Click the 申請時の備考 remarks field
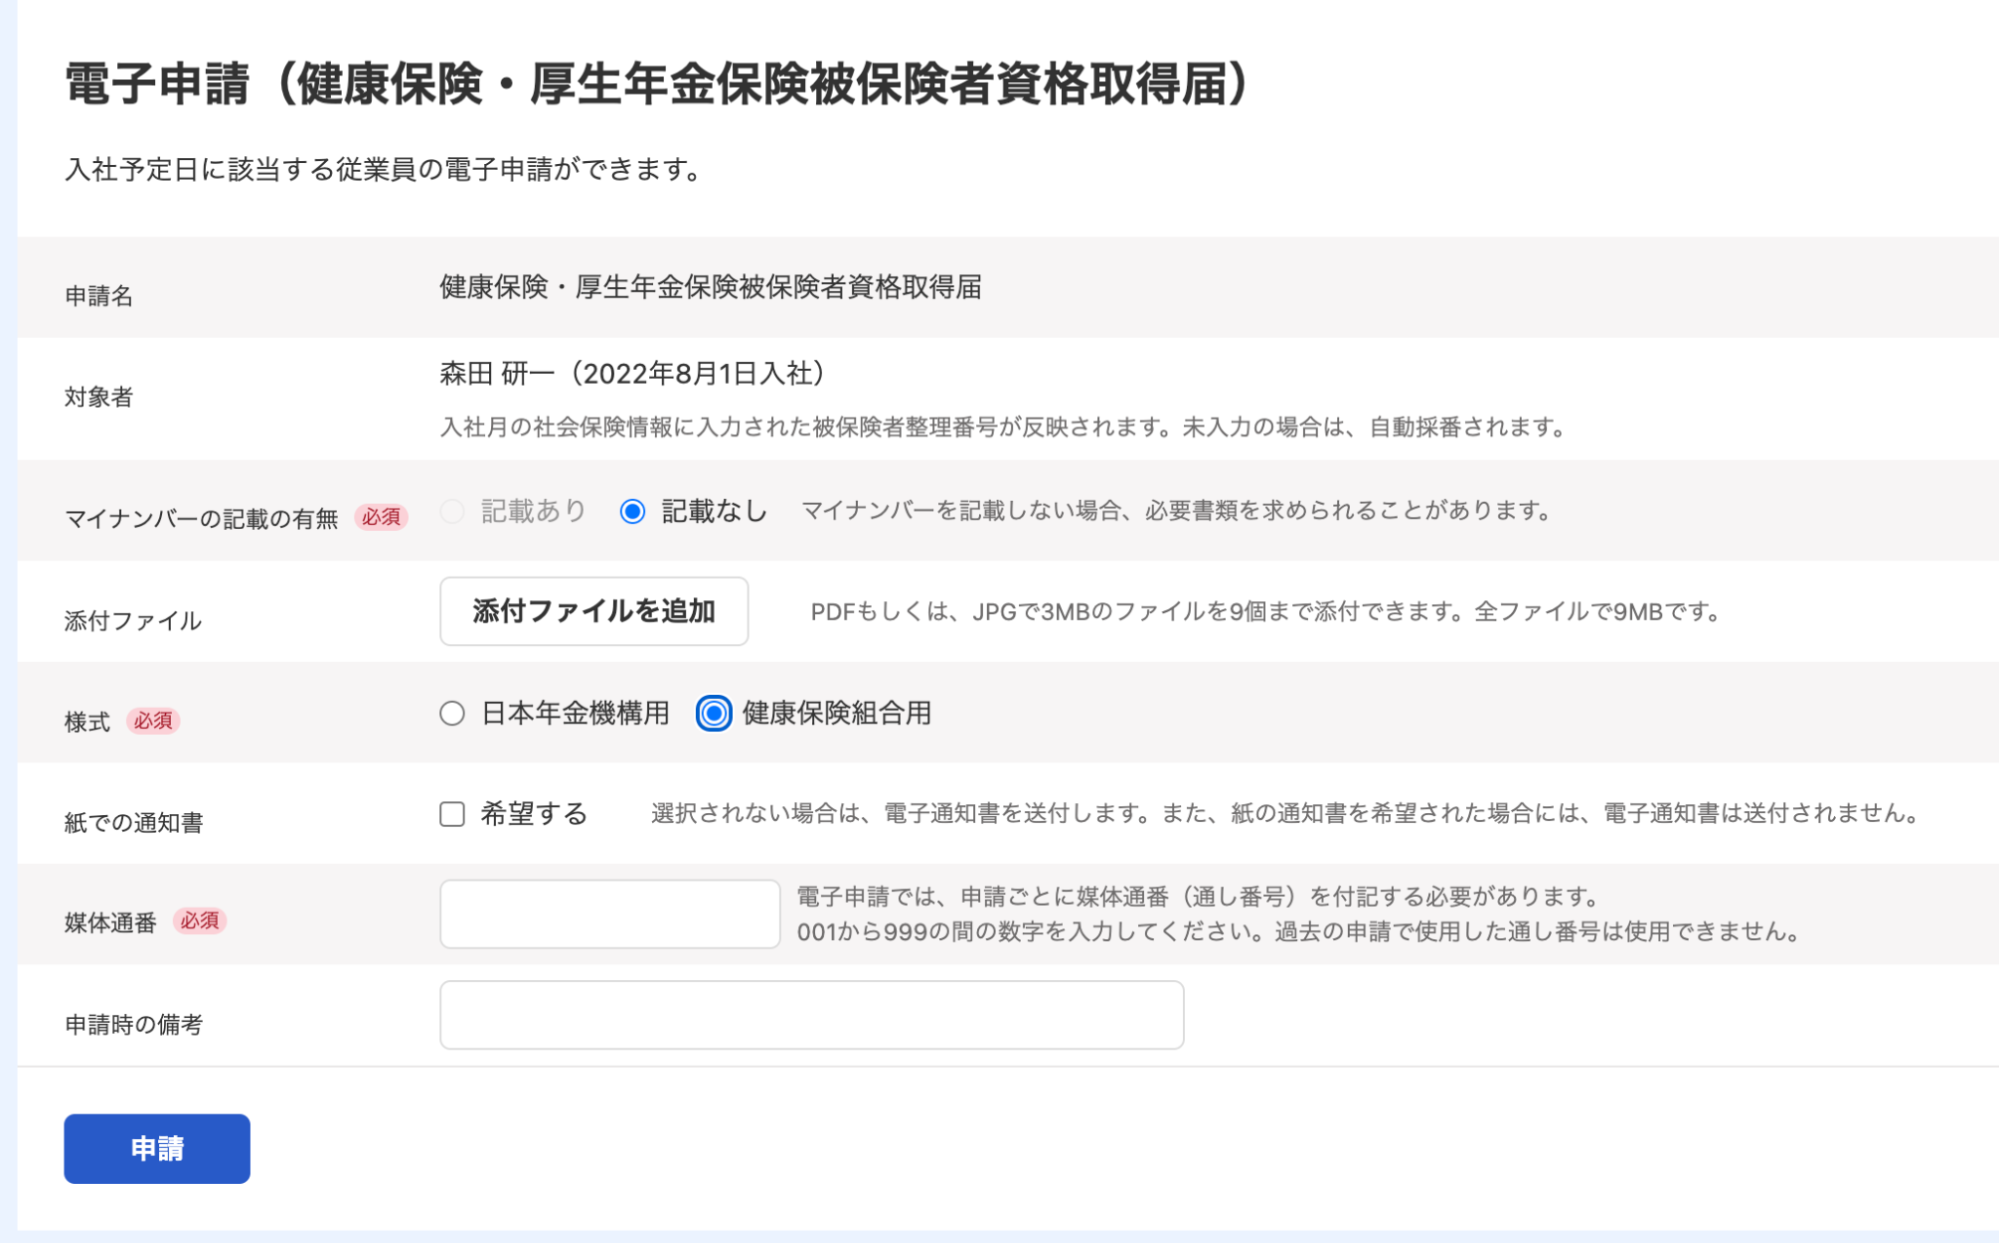The width and height of the screenshot is (1999, 1243). click(x=810, y=1015)
